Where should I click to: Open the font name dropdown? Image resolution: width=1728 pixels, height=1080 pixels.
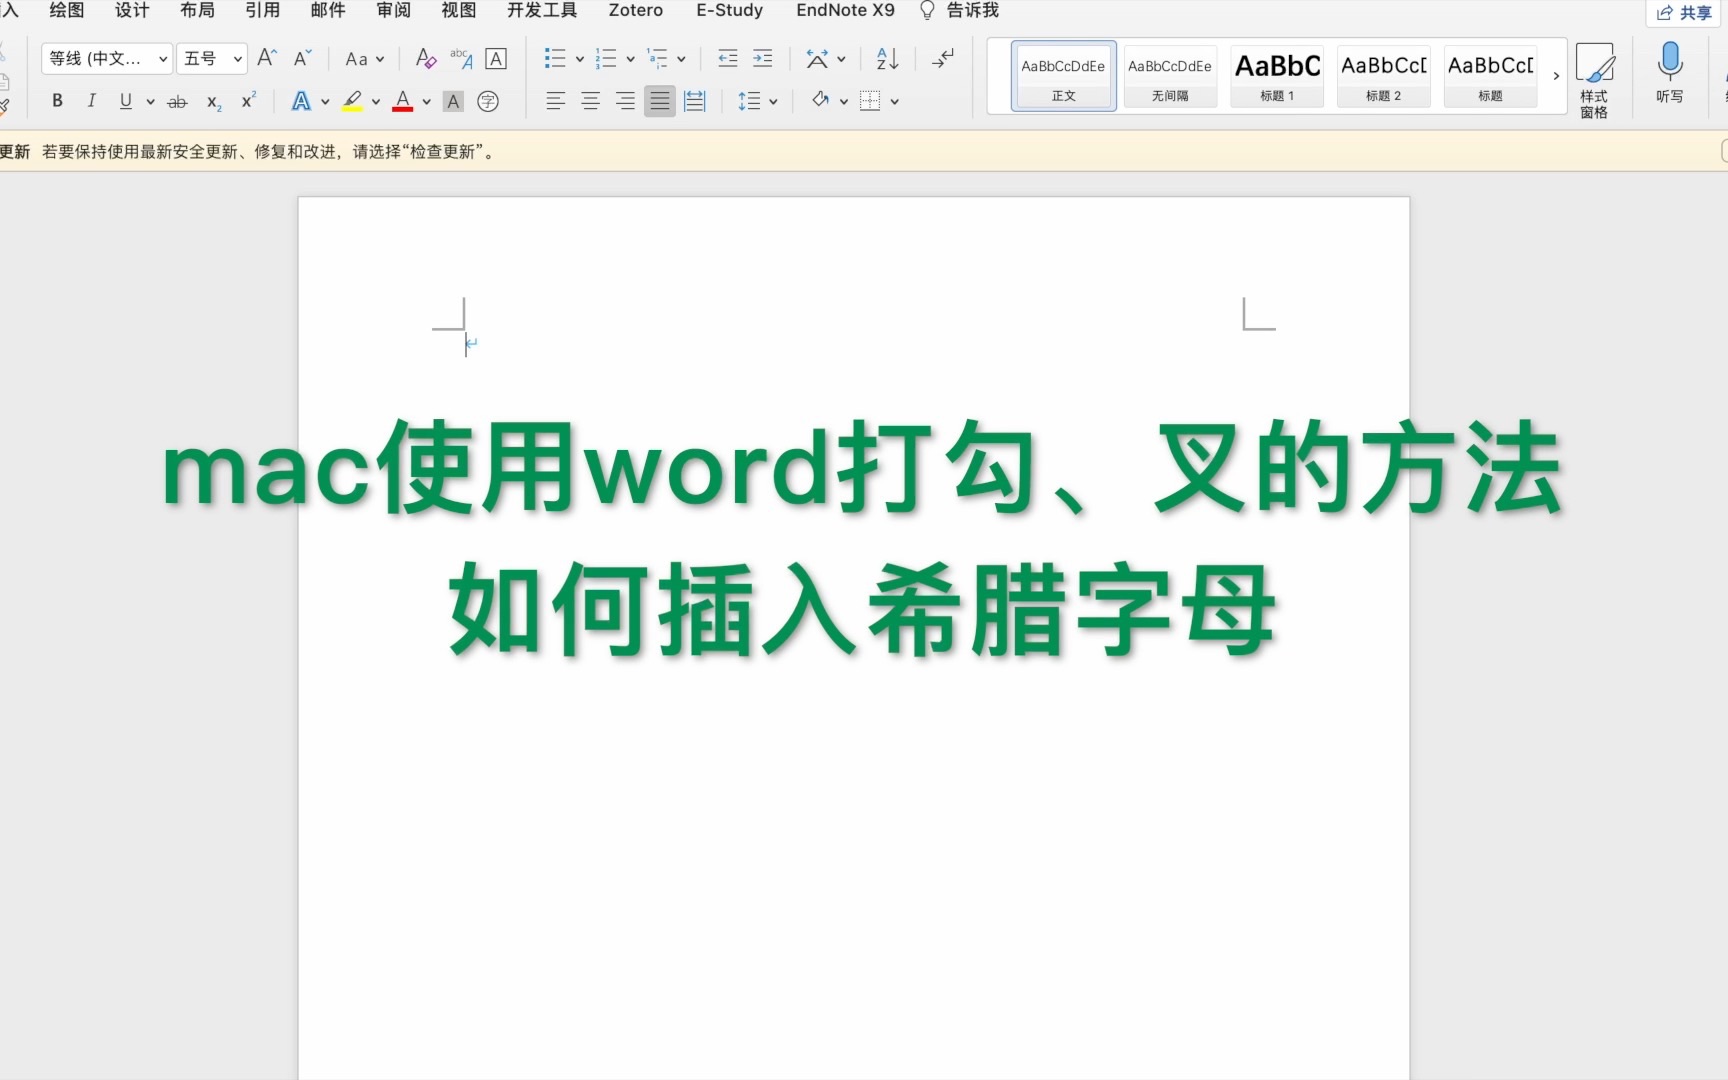(x=163, y=59)
